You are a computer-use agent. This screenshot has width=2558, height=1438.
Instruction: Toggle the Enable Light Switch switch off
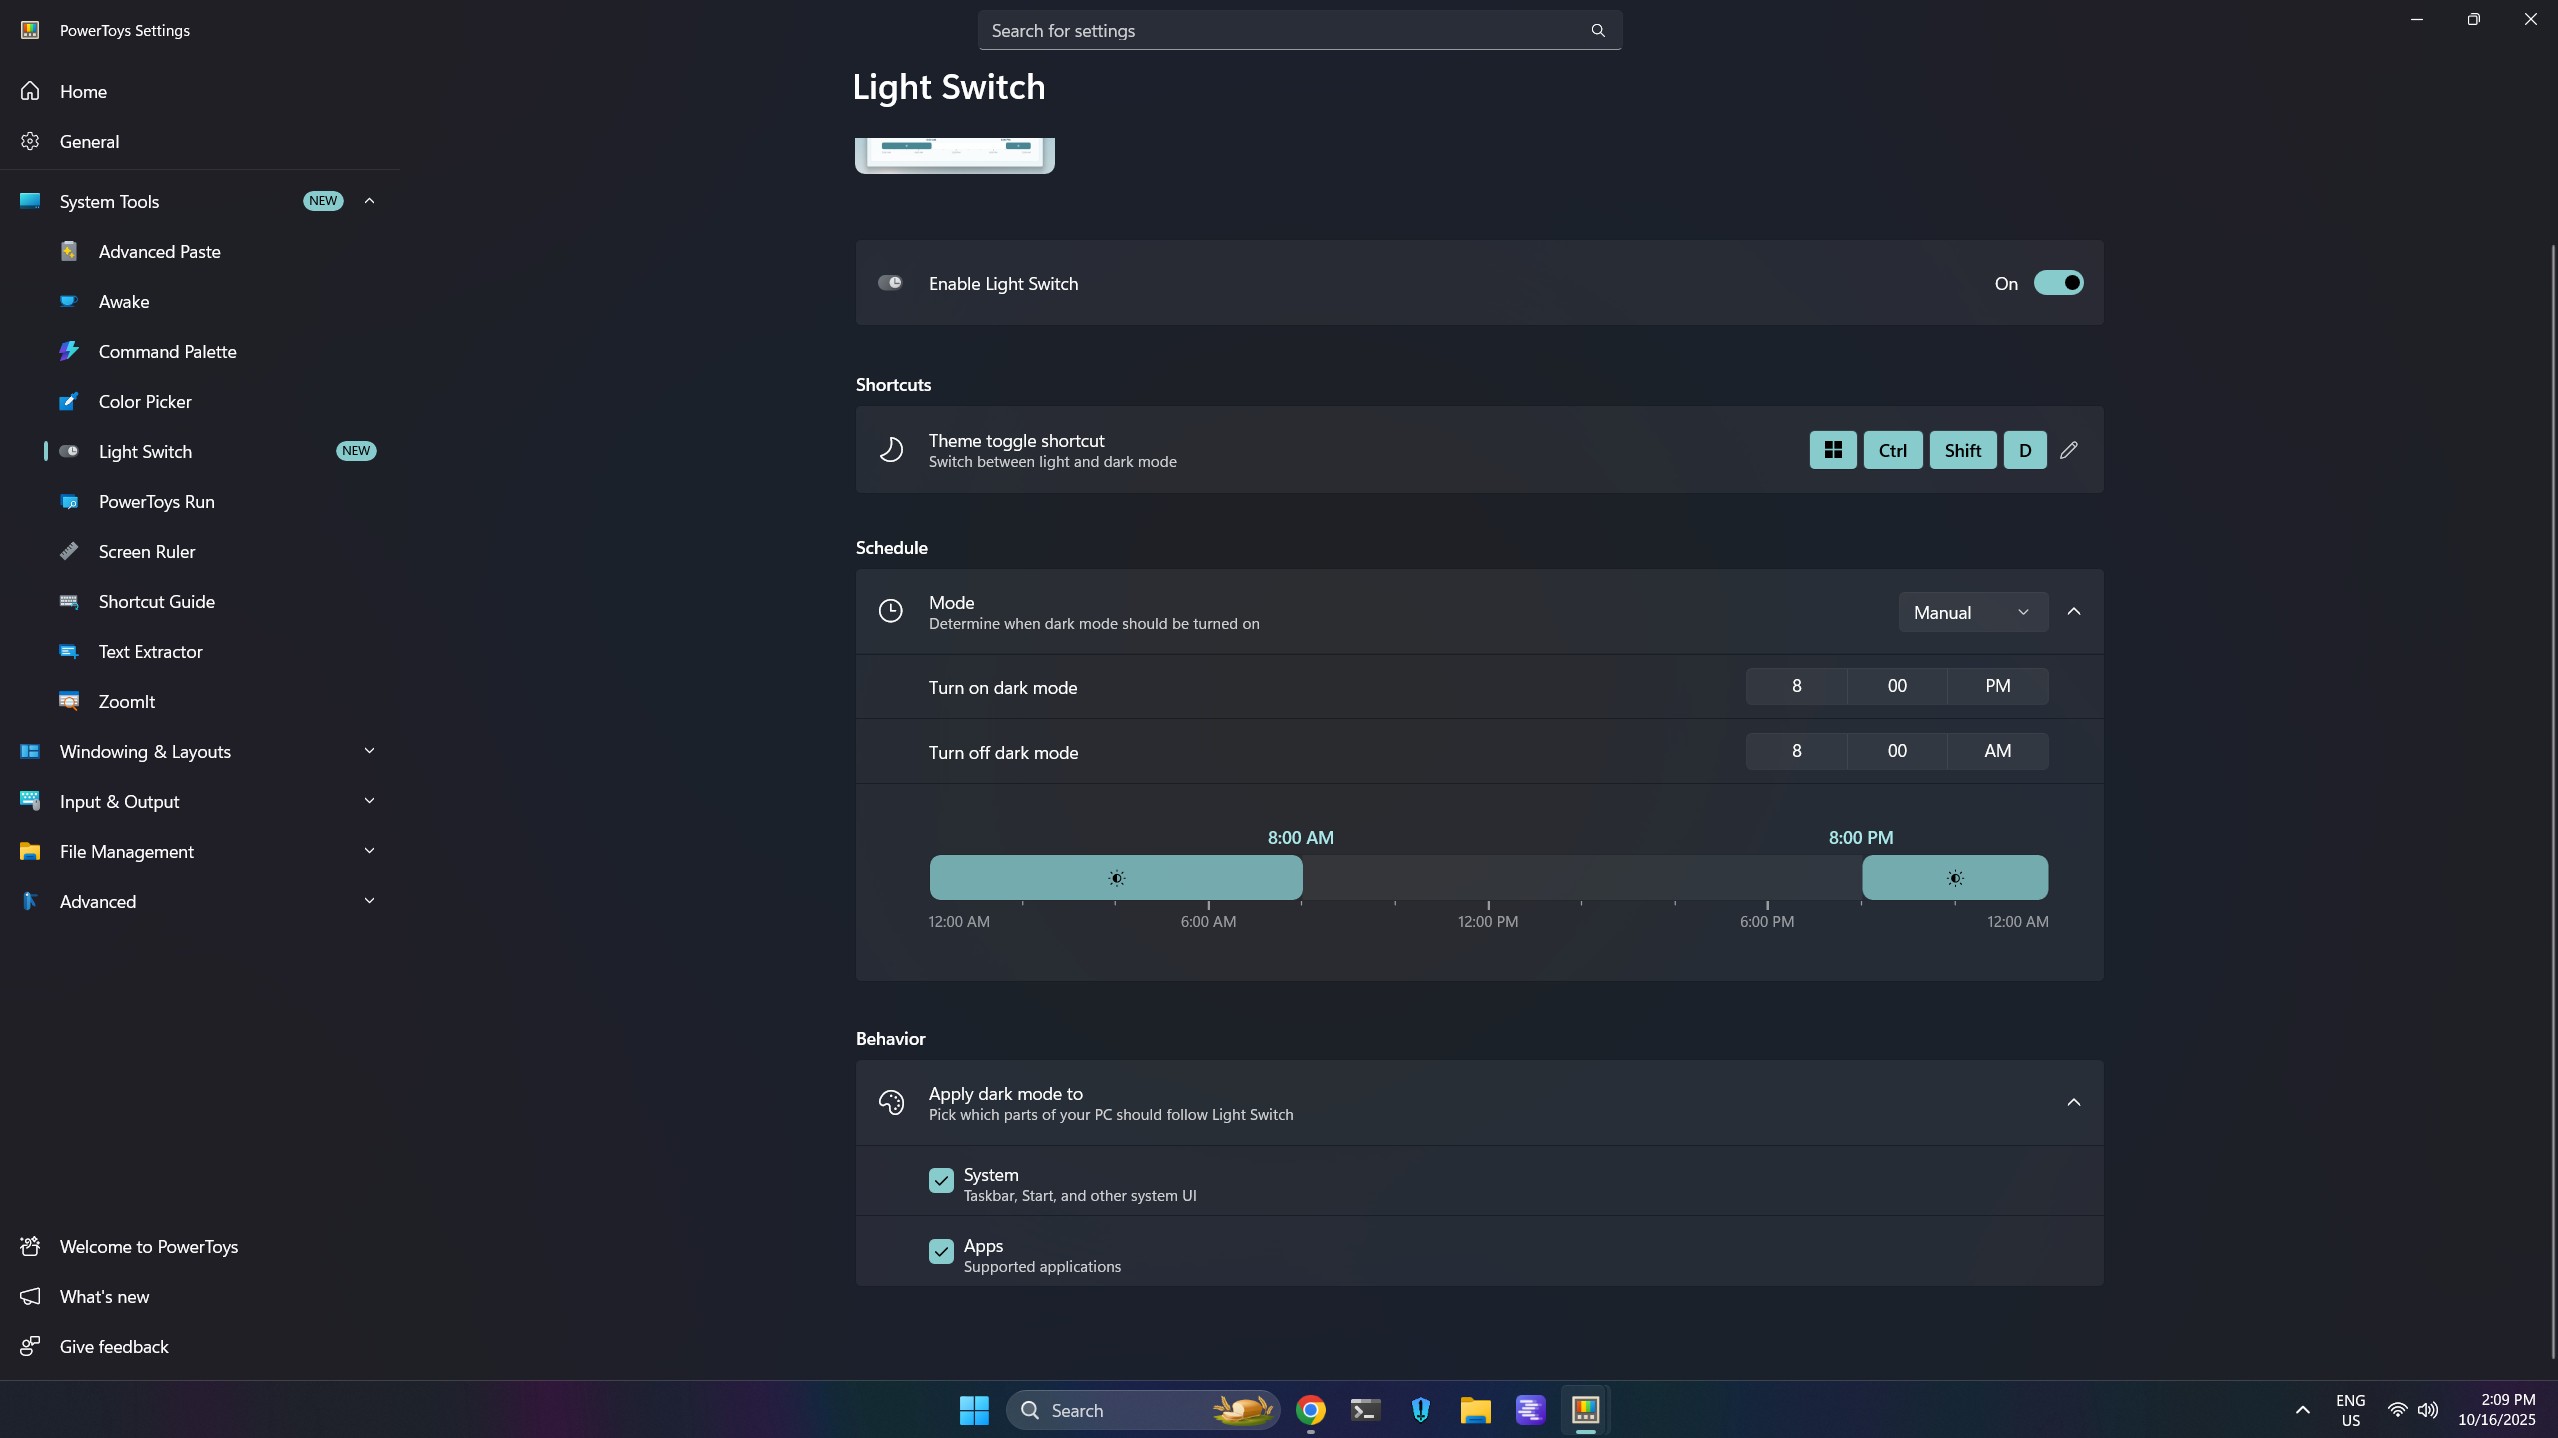coord(2058,283)
